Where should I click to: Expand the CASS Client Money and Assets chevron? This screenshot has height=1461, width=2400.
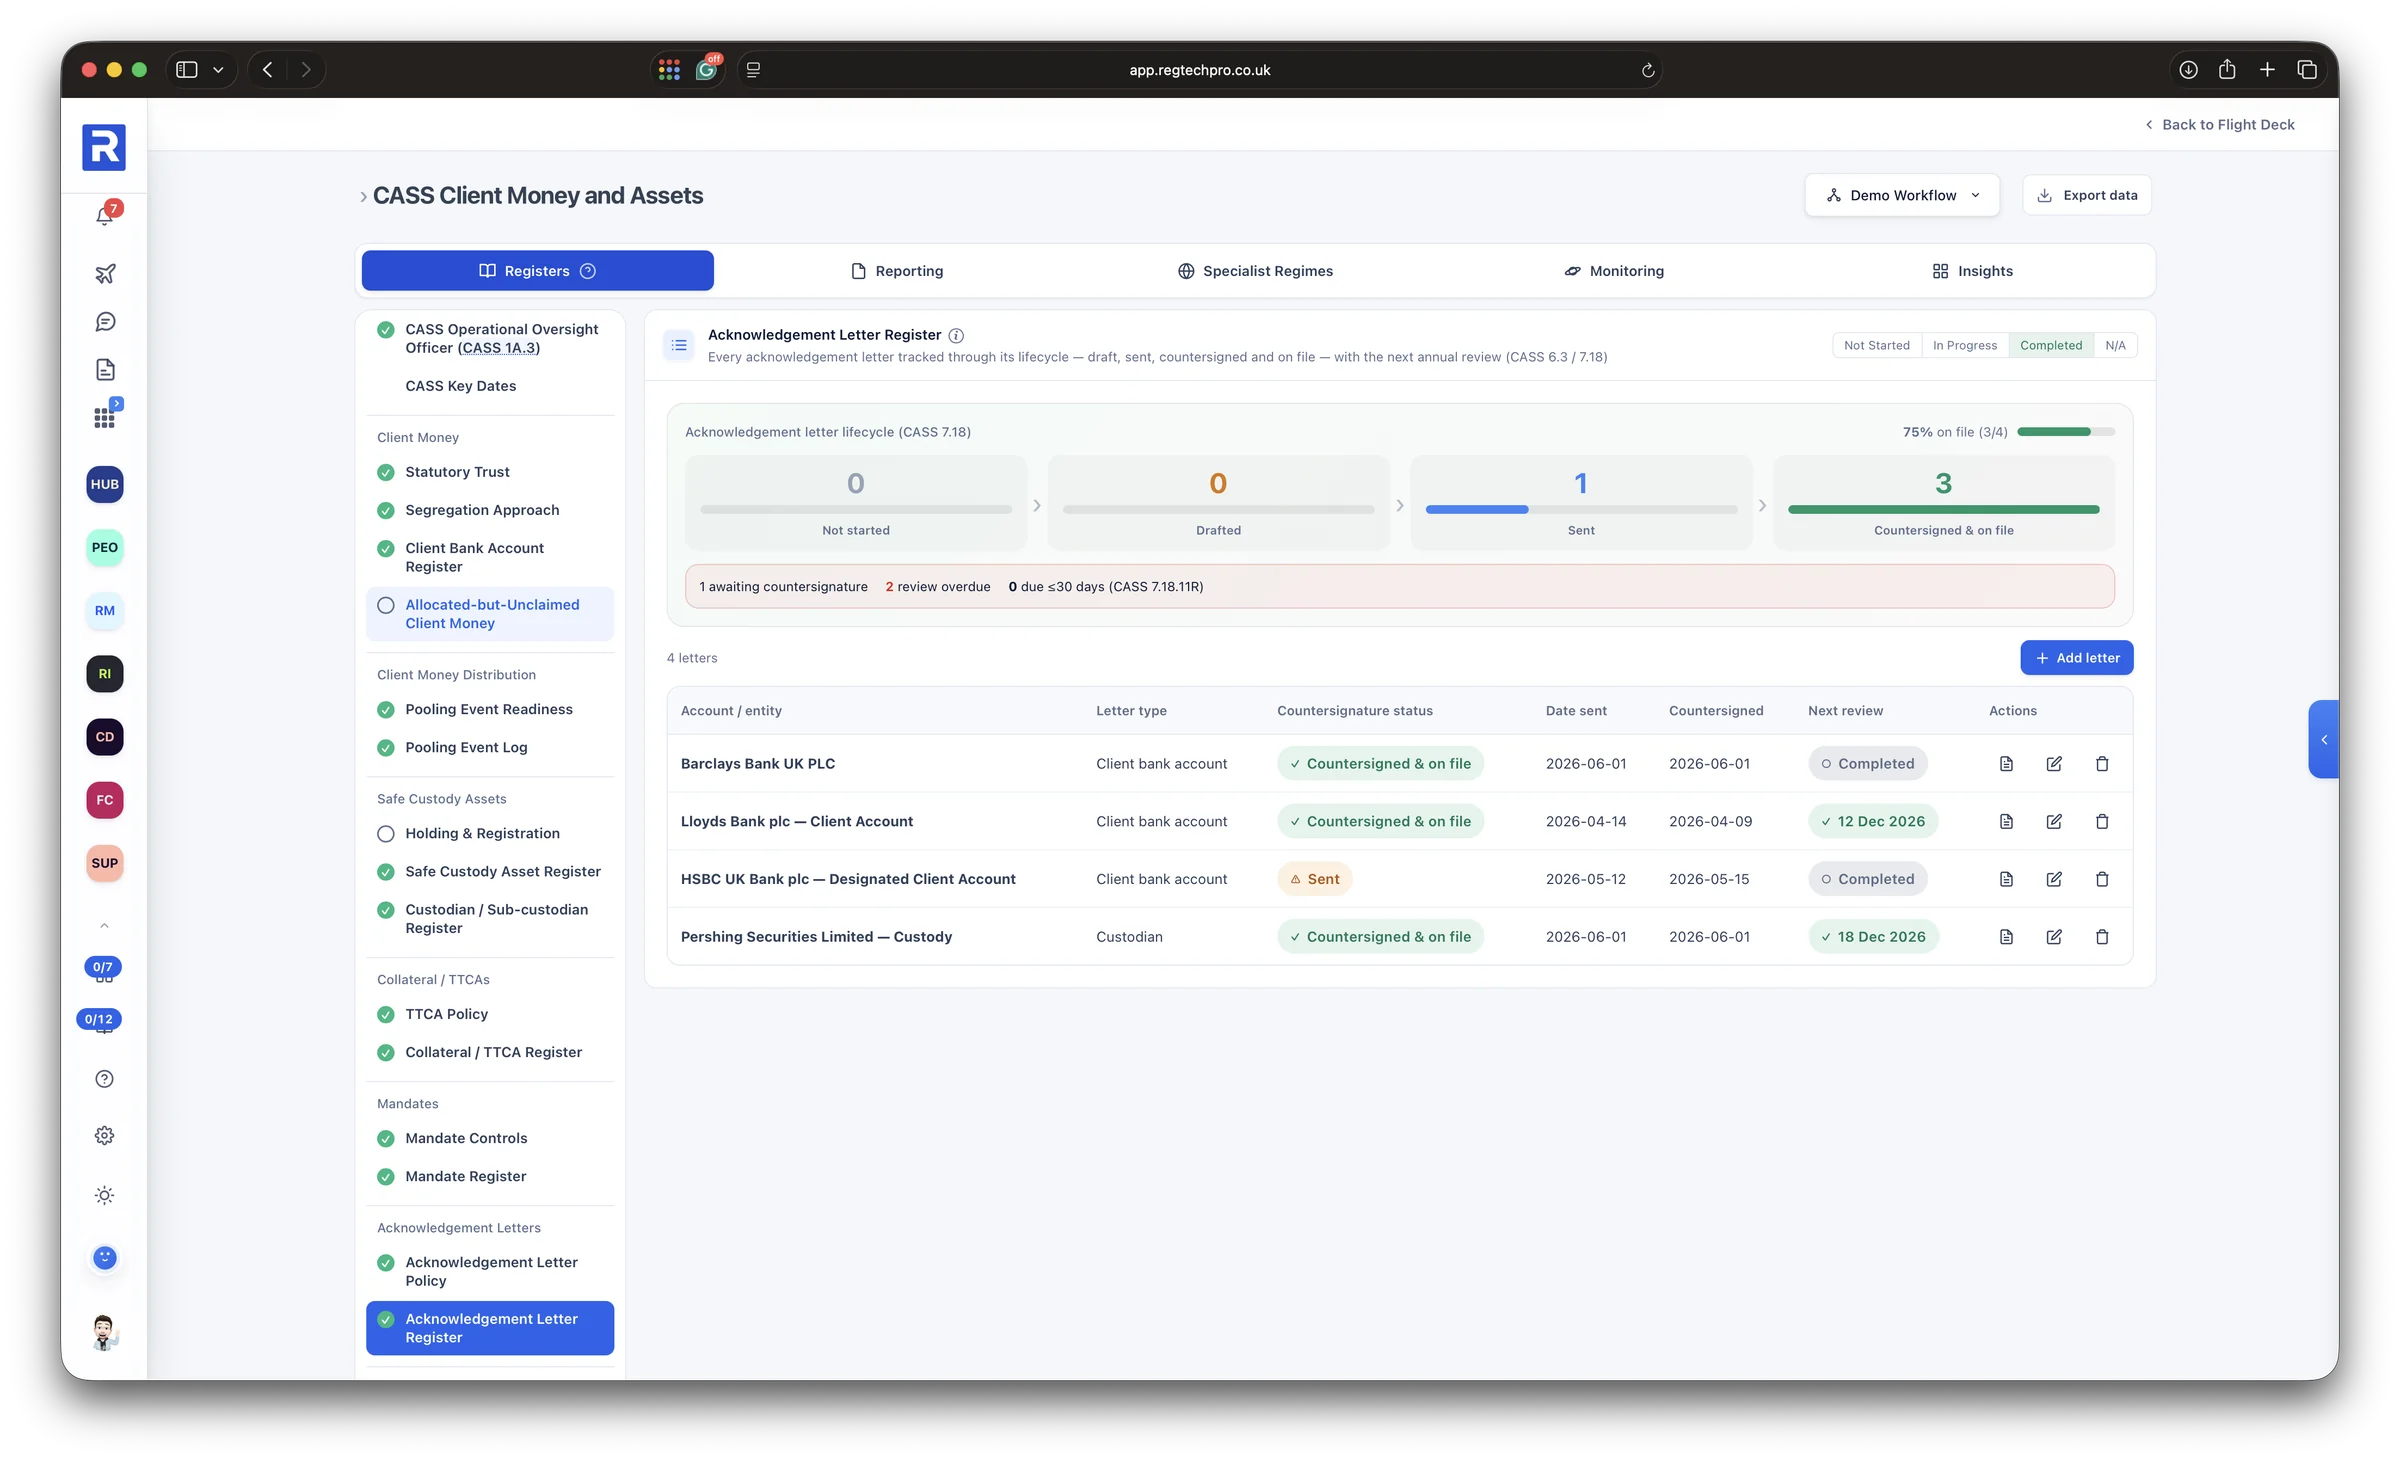(x=363, y=197)
